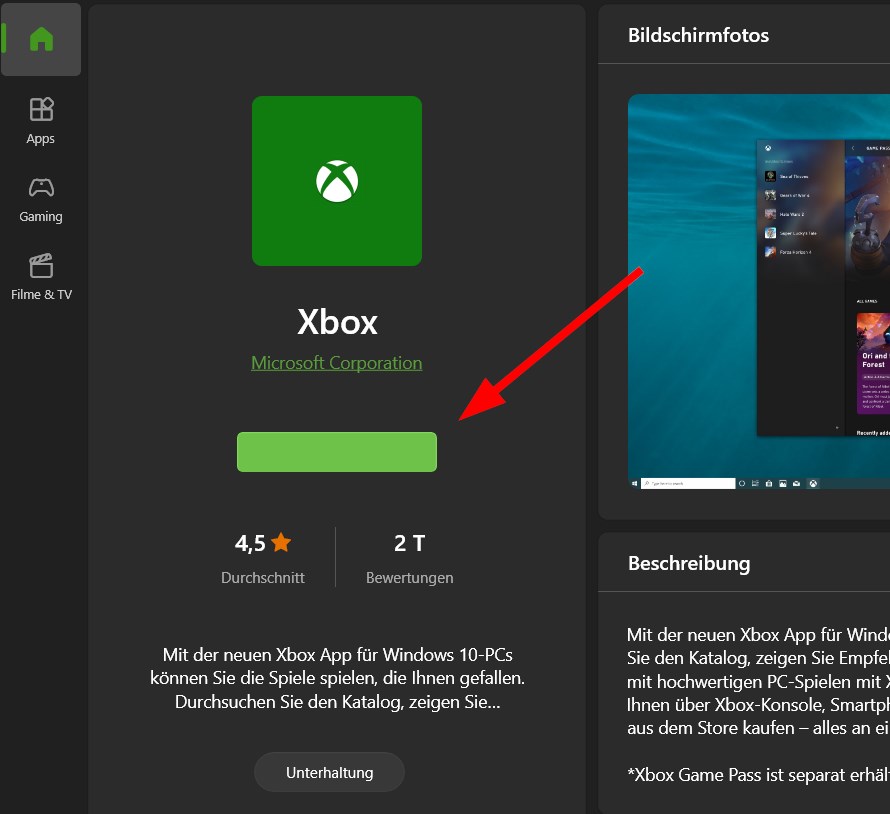The width and height of the screenshot is (890, 814).
Task: Go to the Home tab in sidebar
Action: tap(41, 39)
